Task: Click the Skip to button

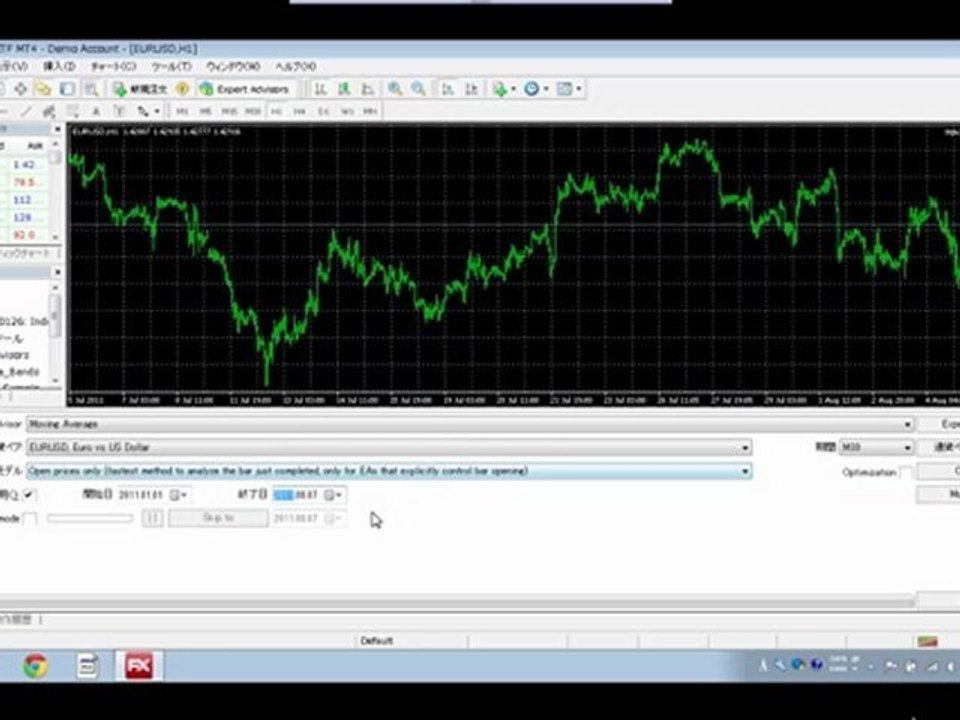Action: point(218,519)
